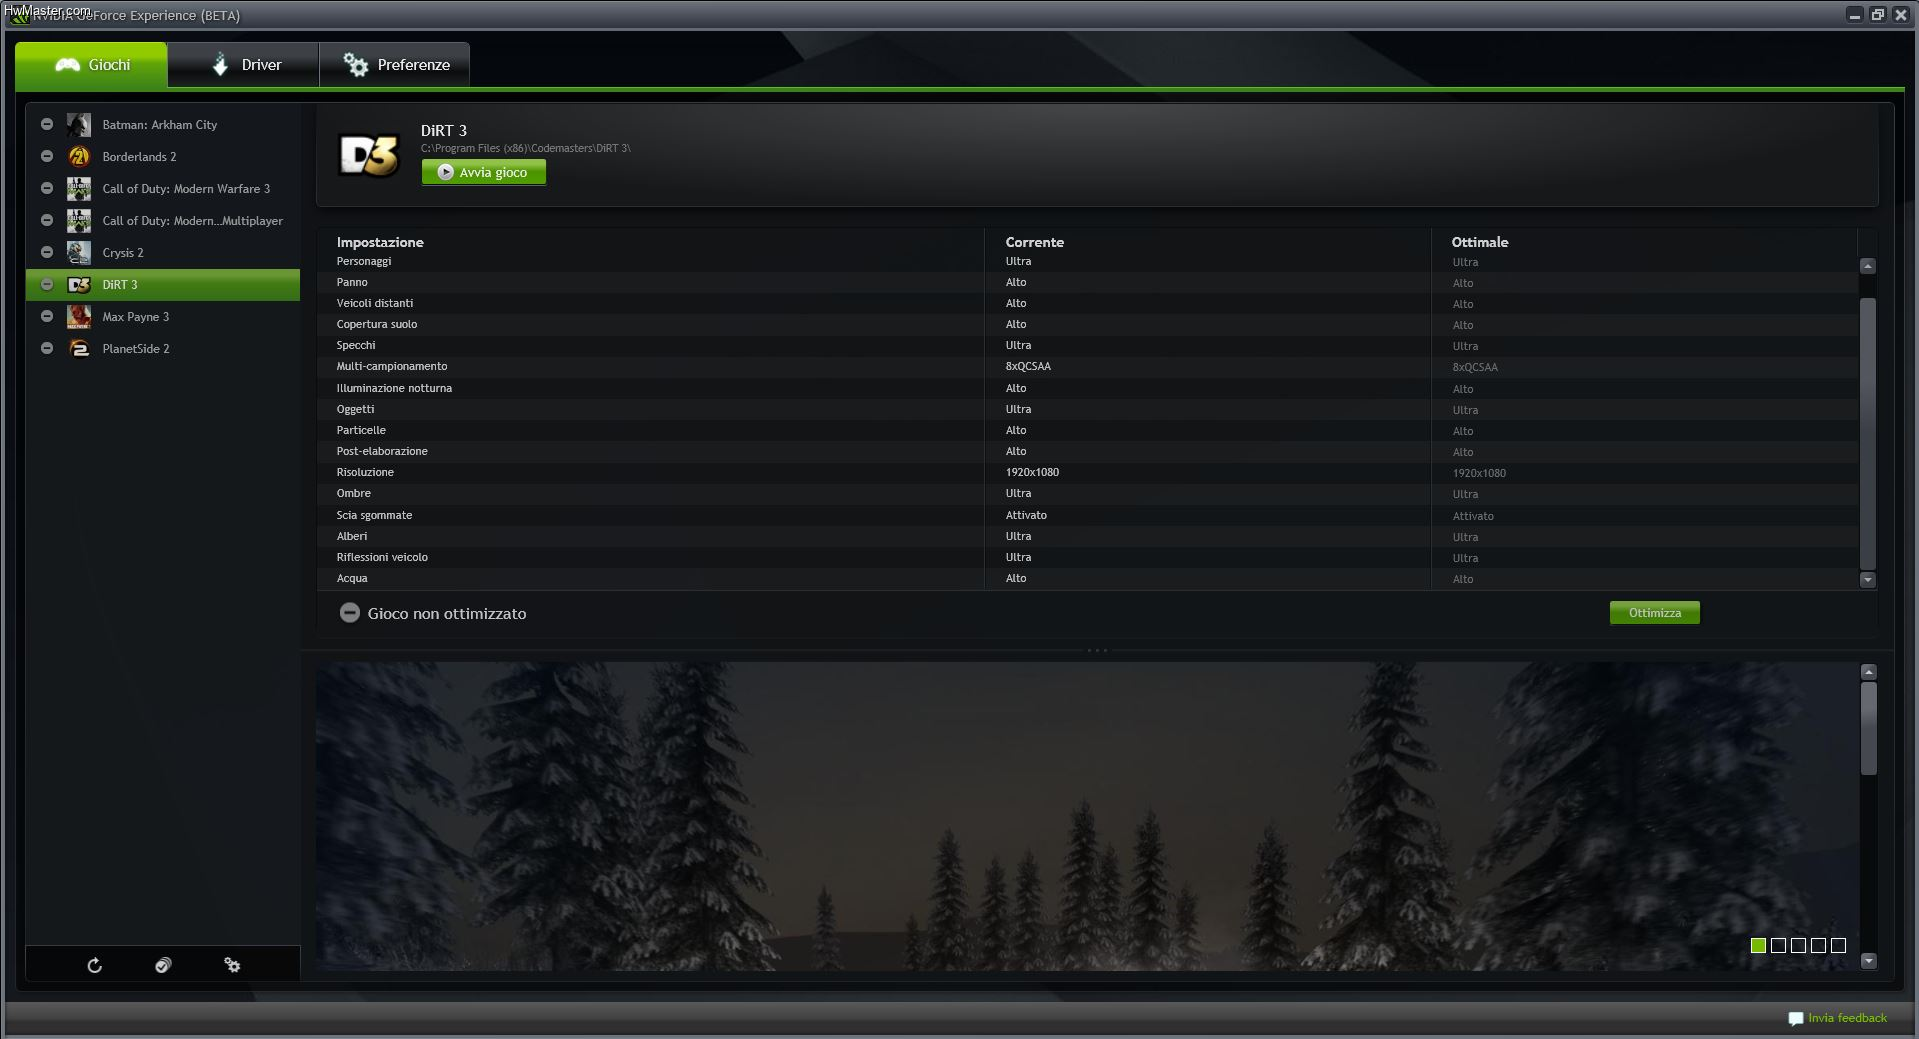Select Batman: Arkham City in game list
The image size is (1919, 1039).
pyautogui.click(x=162, y=125)
